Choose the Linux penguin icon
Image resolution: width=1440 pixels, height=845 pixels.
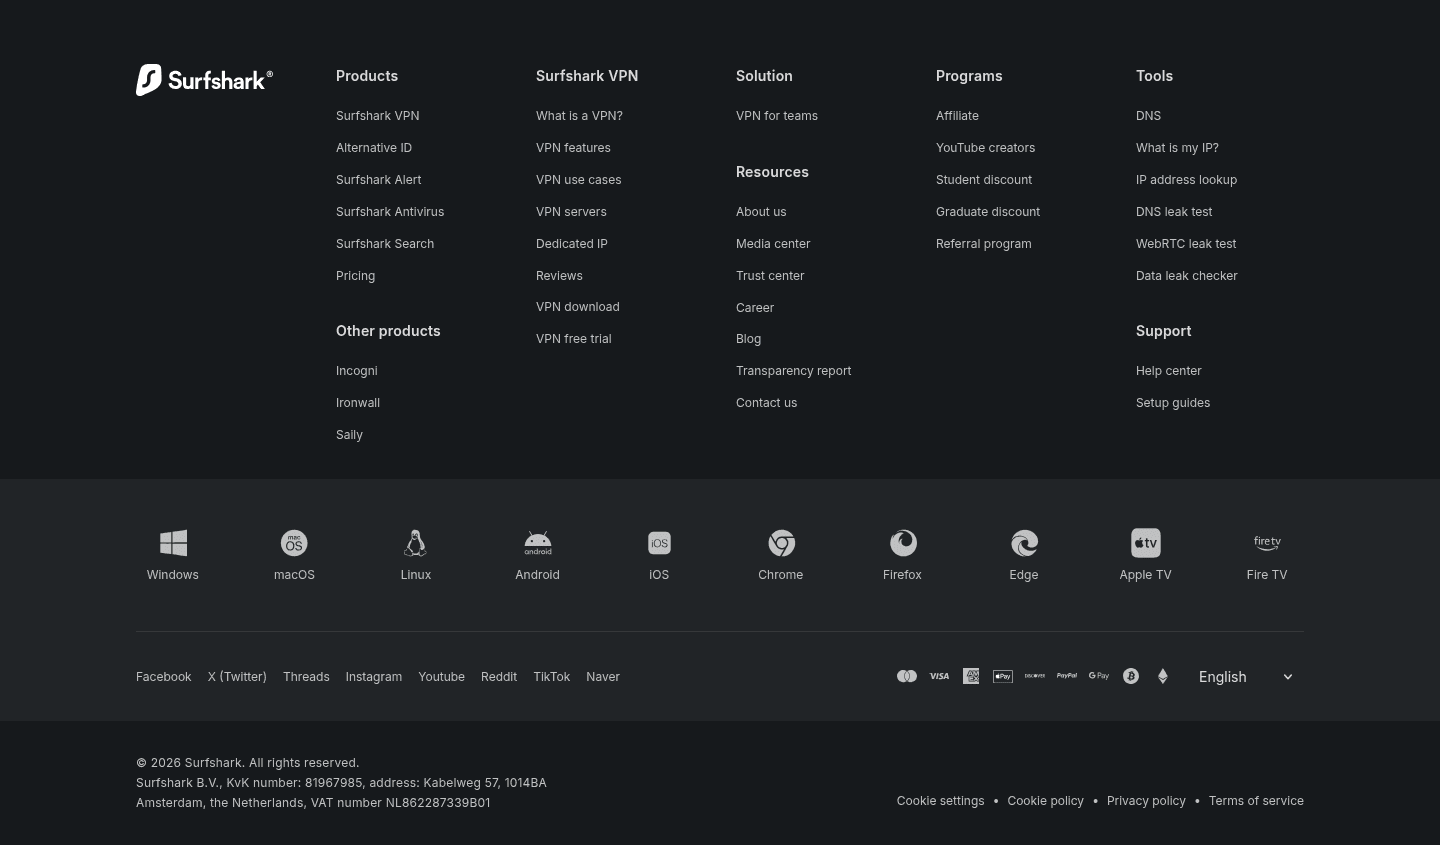click(416, 543)
